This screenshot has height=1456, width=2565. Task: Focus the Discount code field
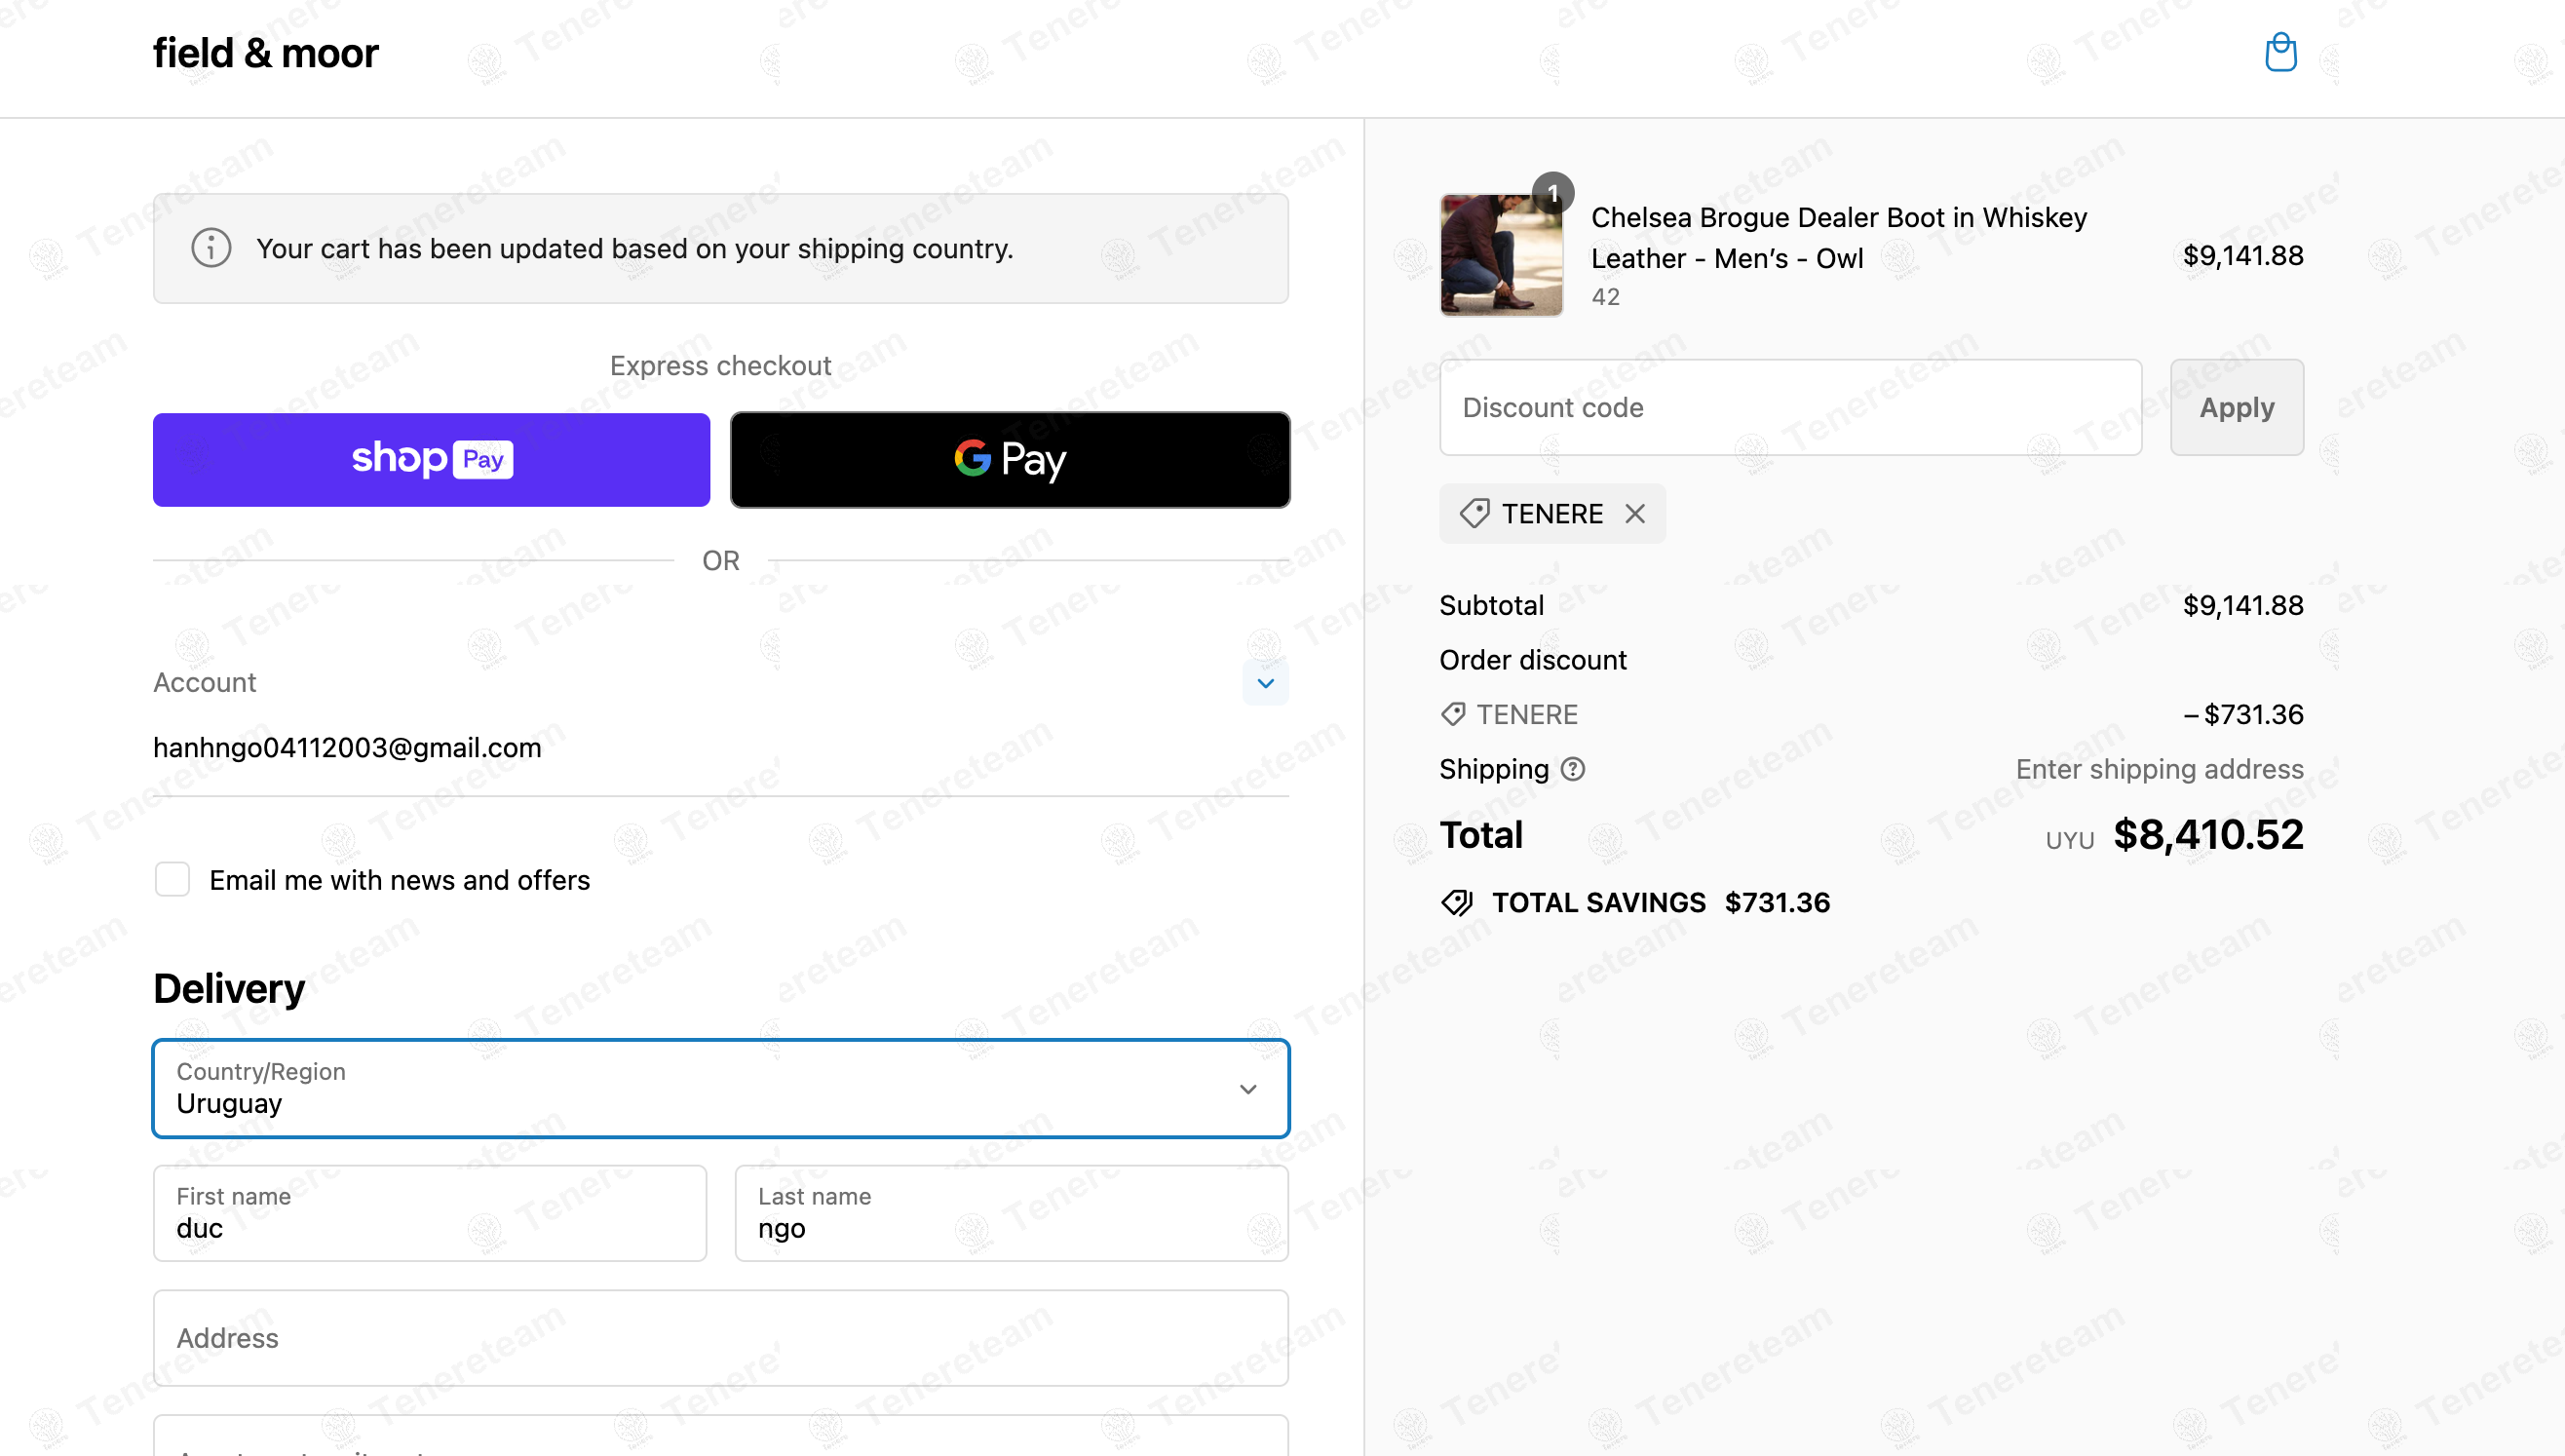pos(1790,408)
